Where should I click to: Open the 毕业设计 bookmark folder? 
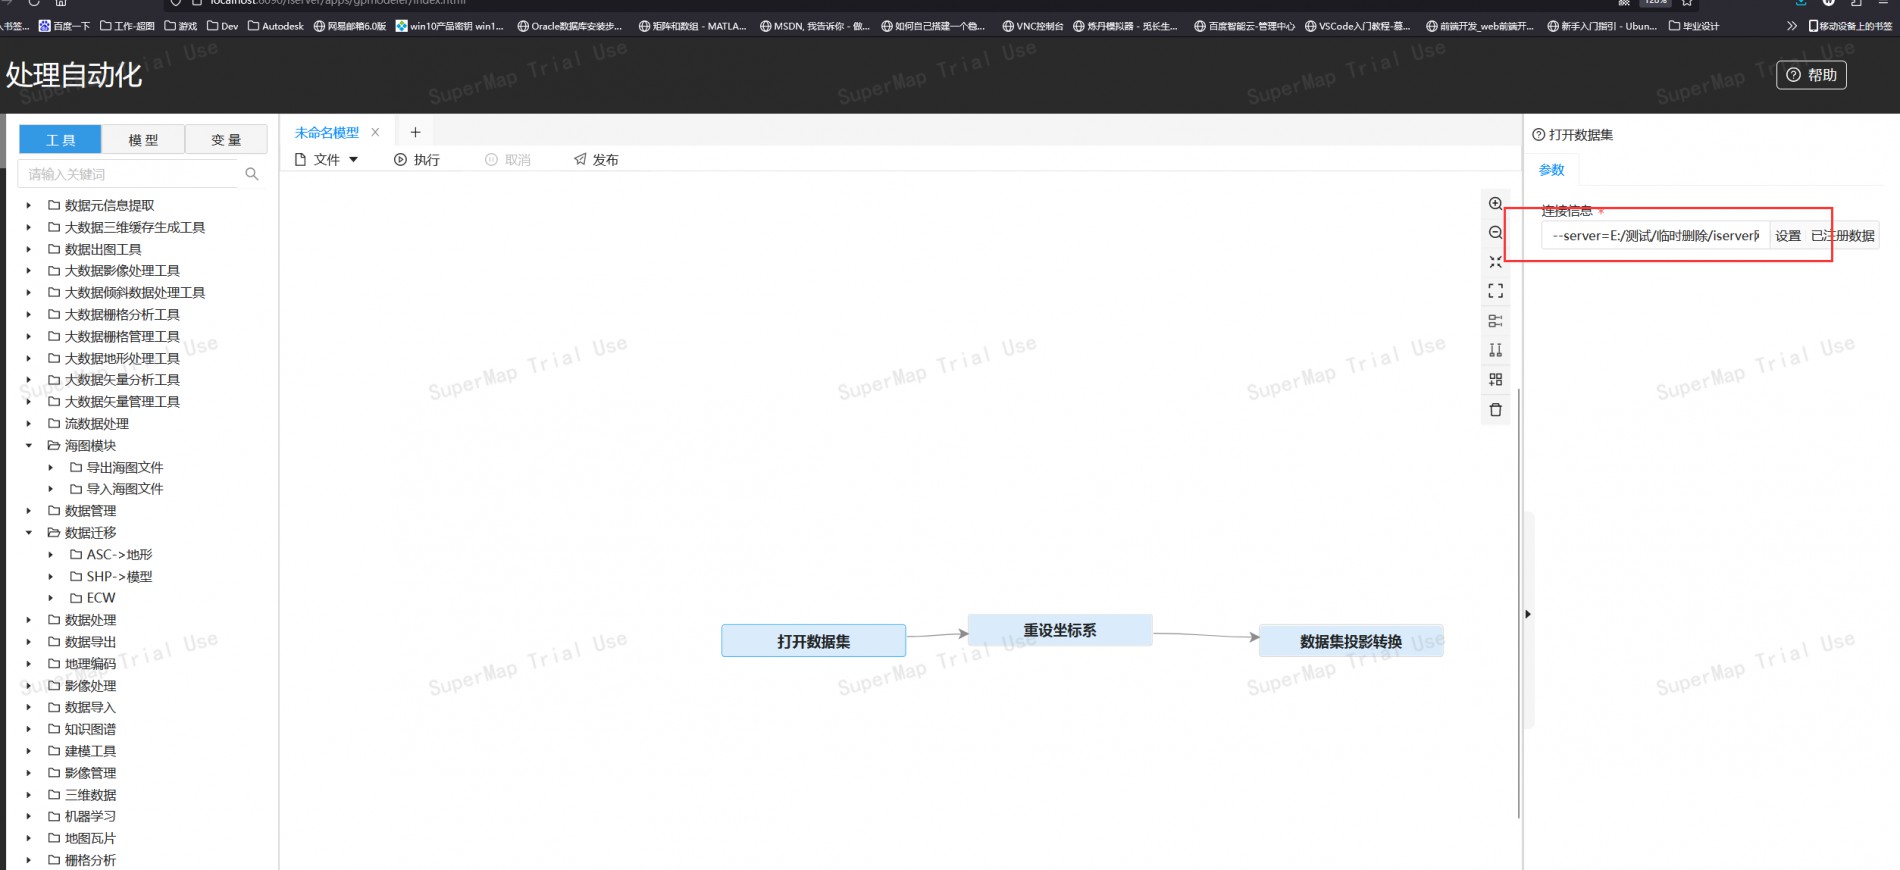pos(1694,26)
